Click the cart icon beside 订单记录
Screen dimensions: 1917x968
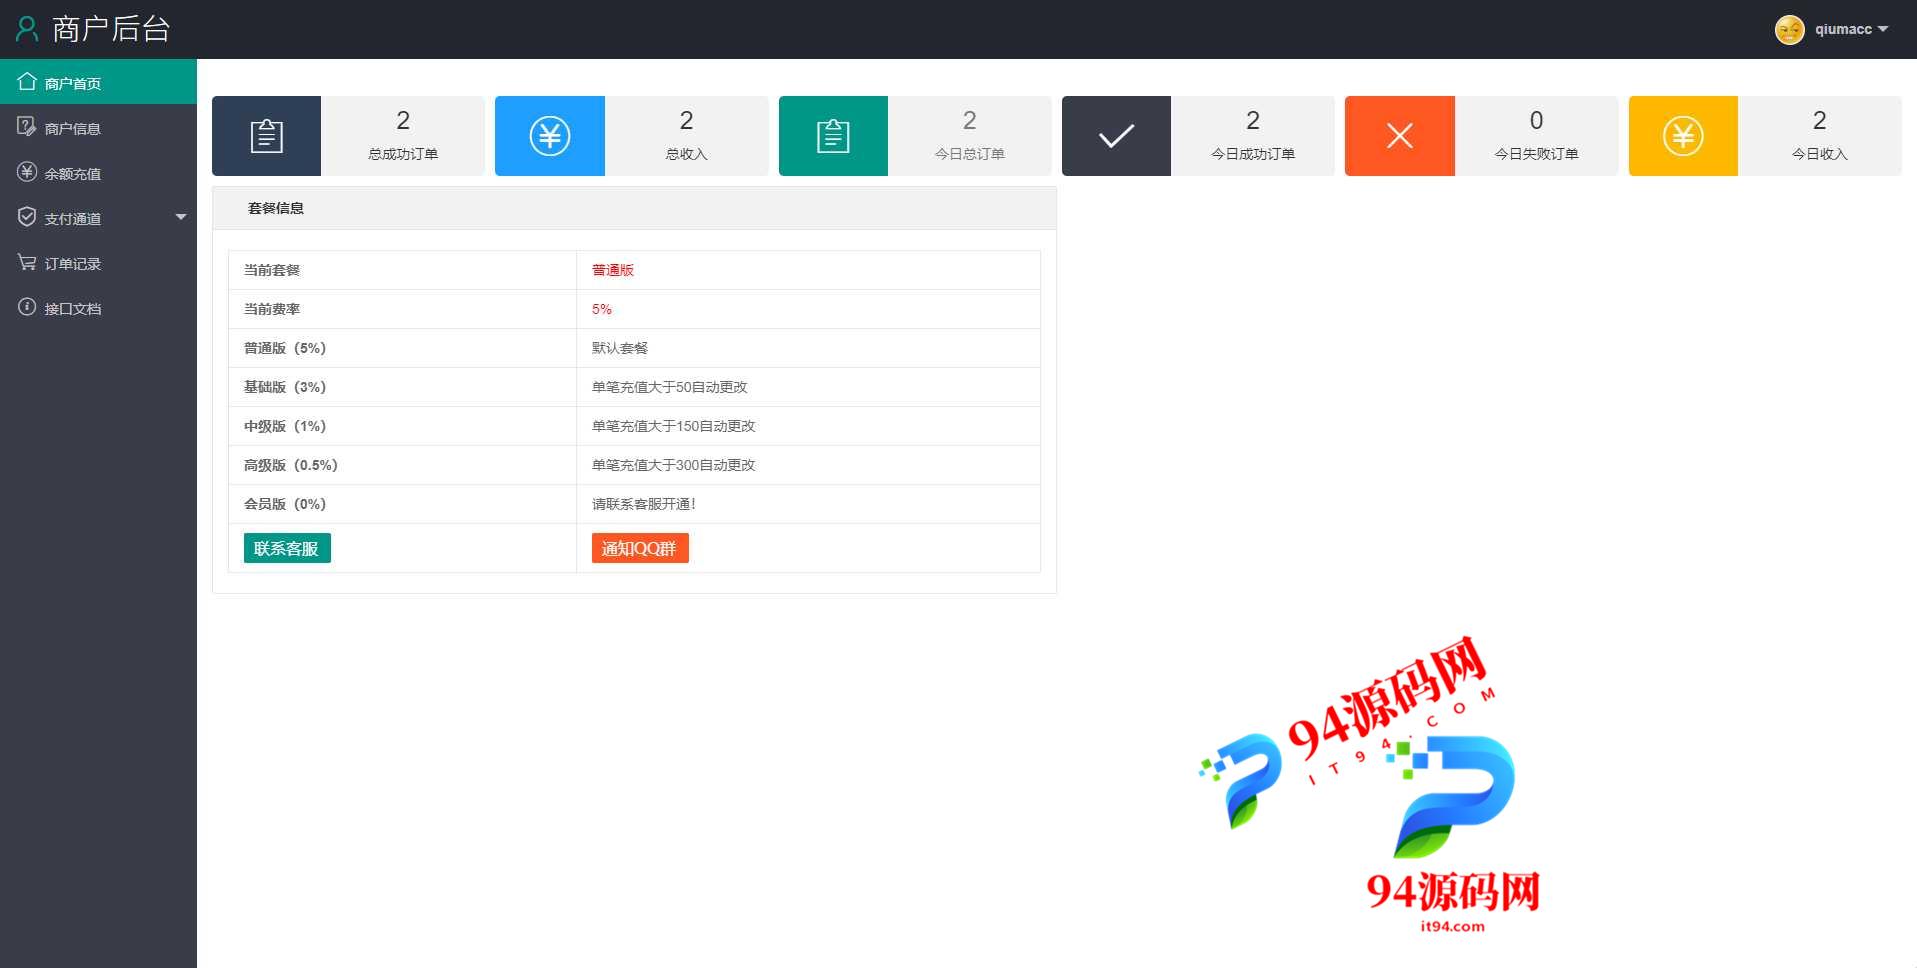[x=27, y=261]
